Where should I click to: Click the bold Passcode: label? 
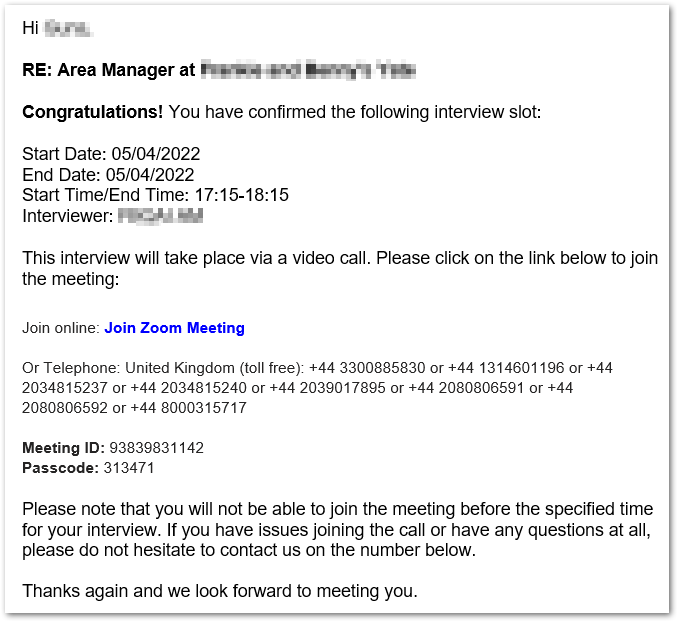(59, 467)
